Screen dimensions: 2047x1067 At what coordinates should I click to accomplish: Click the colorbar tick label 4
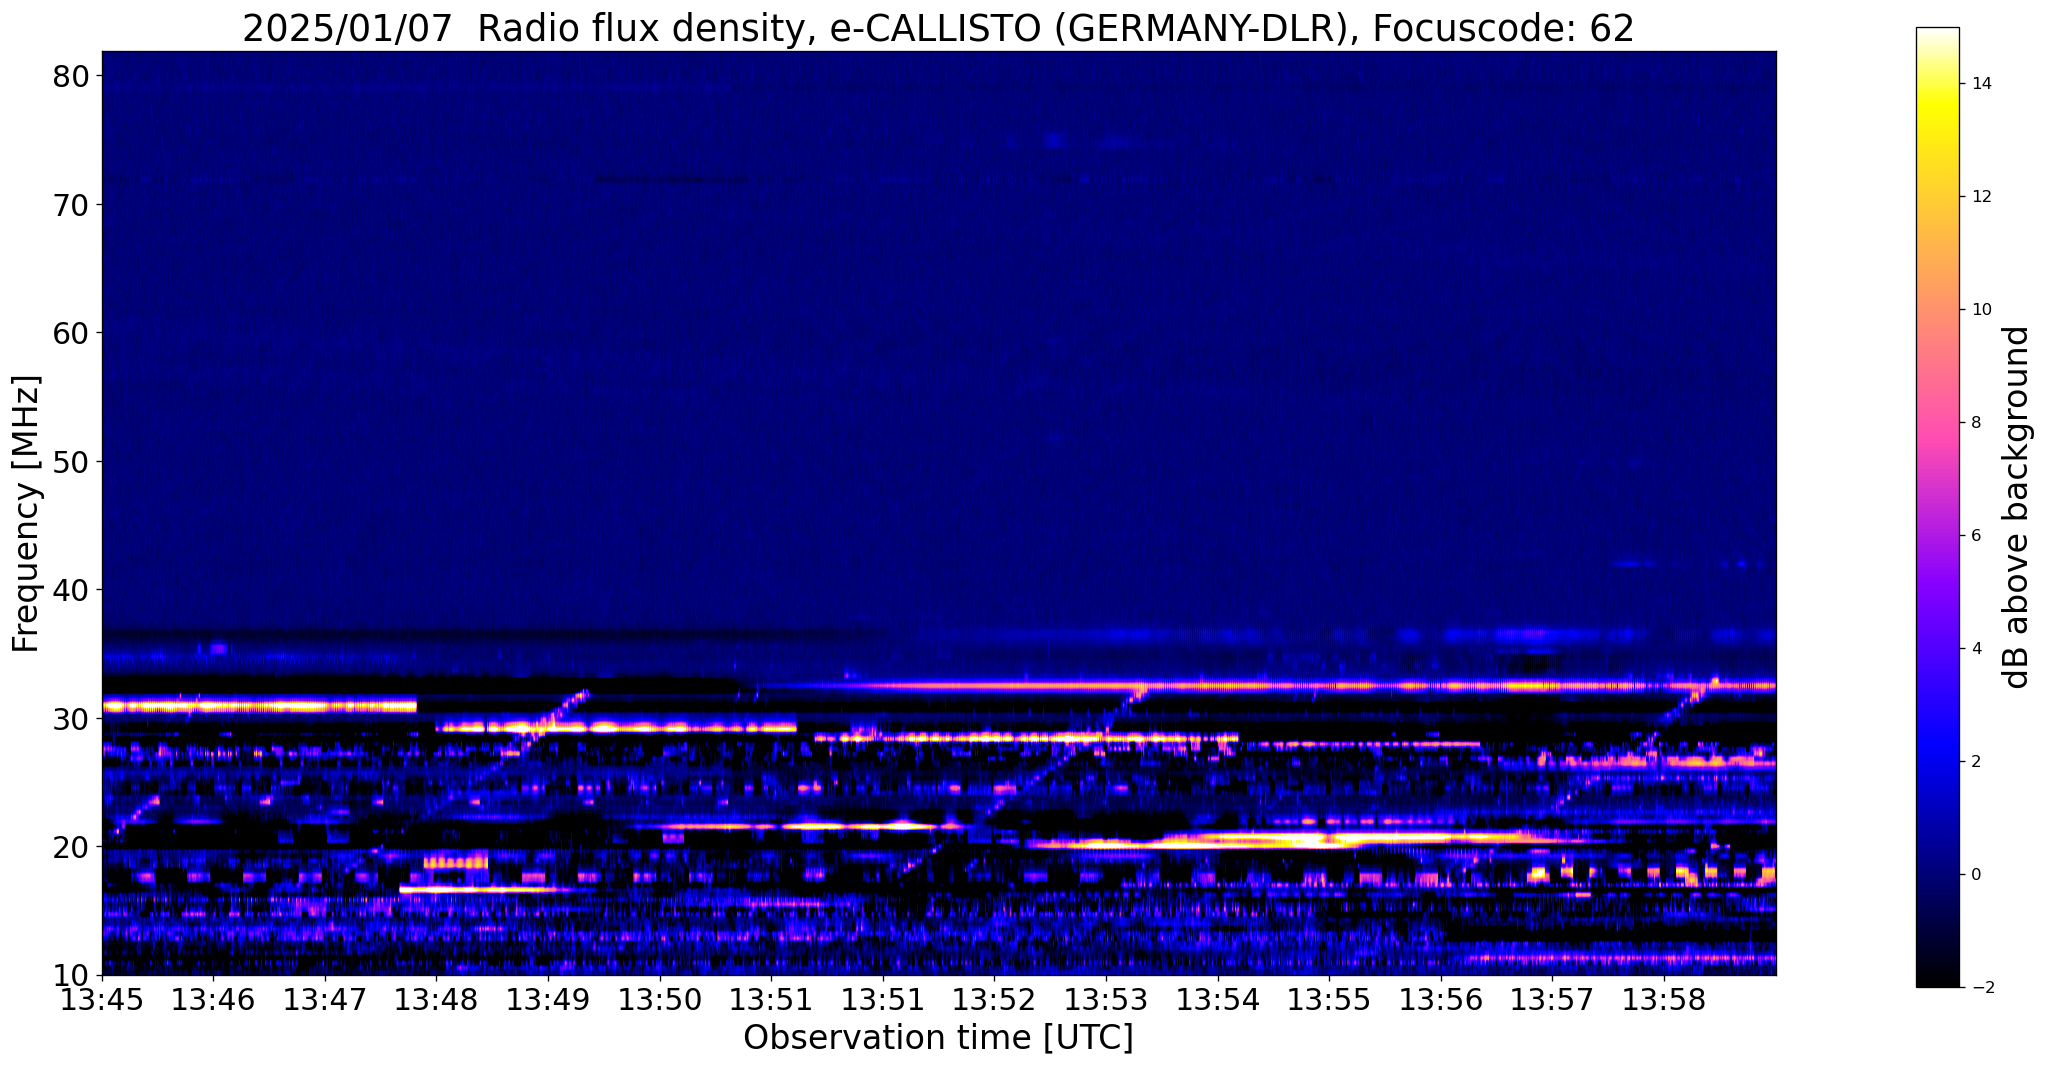click(1976, 649)
